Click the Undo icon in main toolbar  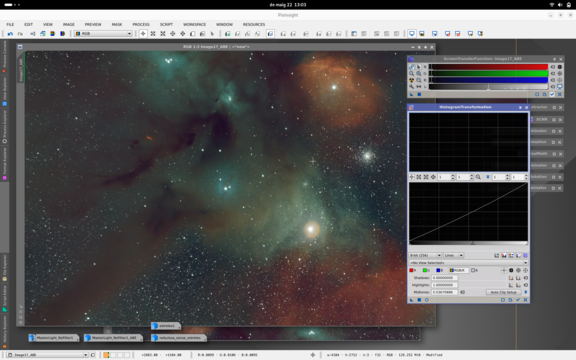tap(10, 33)
